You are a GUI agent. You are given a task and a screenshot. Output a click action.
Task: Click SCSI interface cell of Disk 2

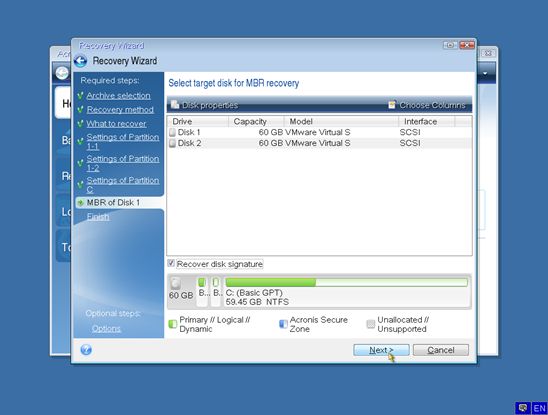pos(410,143)
